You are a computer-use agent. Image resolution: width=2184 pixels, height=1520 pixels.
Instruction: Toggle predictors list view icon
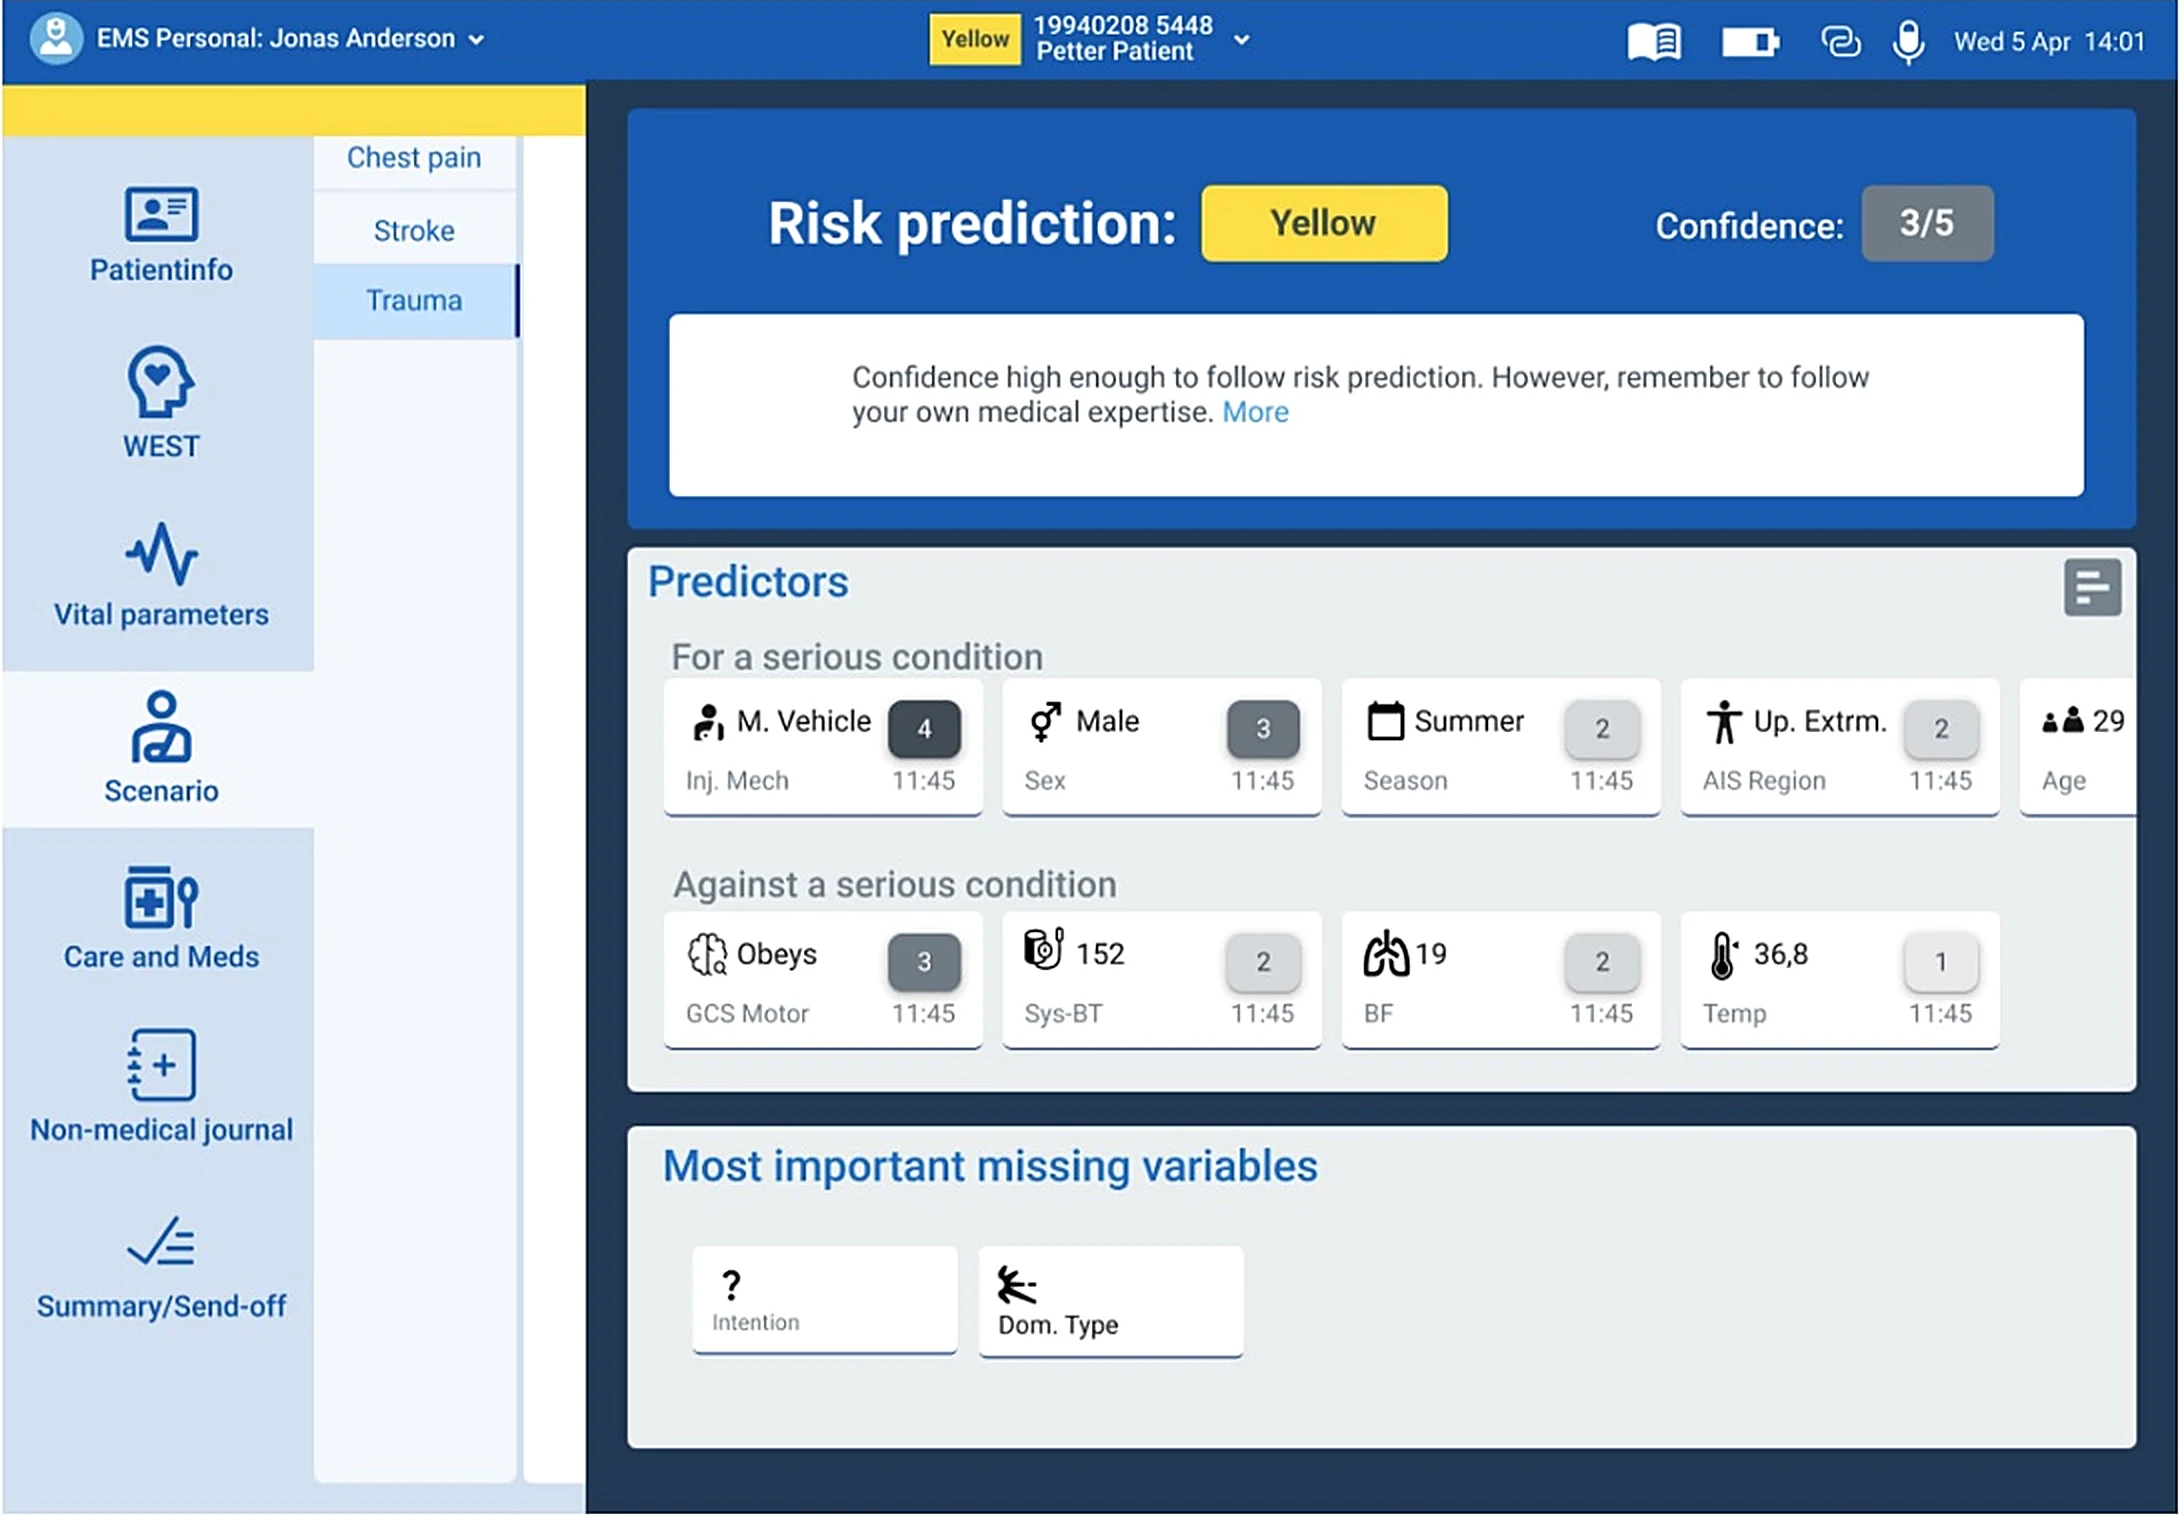(x=2092, y=587)
